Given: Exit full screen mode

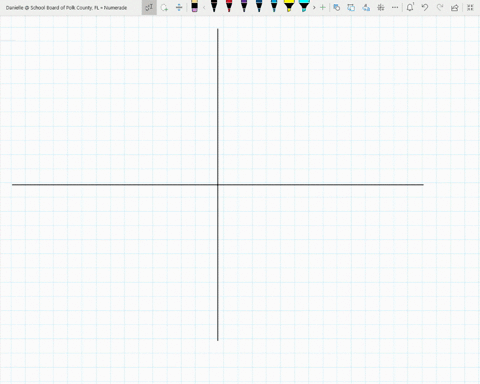Looking at the screenshot, I should point(470,7).
